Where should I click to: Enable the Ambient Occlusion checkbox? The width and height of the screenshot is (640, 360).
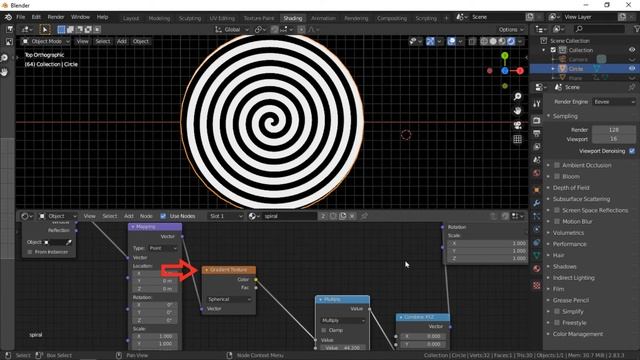point(557,165)
